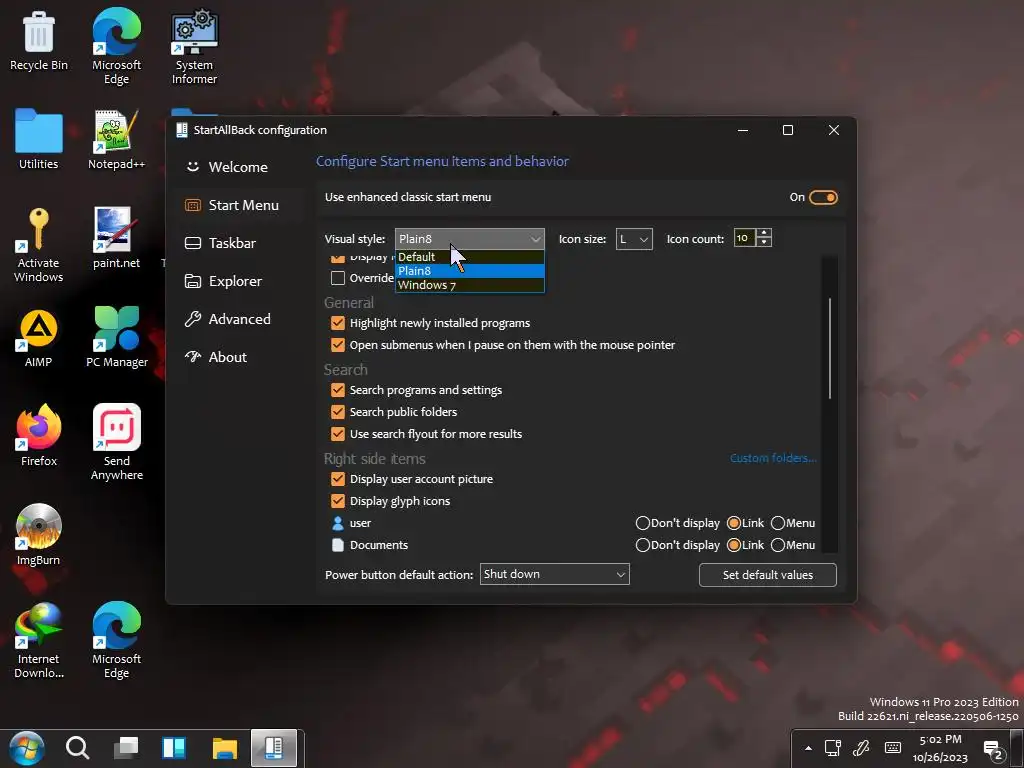Open the About section
This screenshot has width=1024, height=768.
tap(238, 357)
